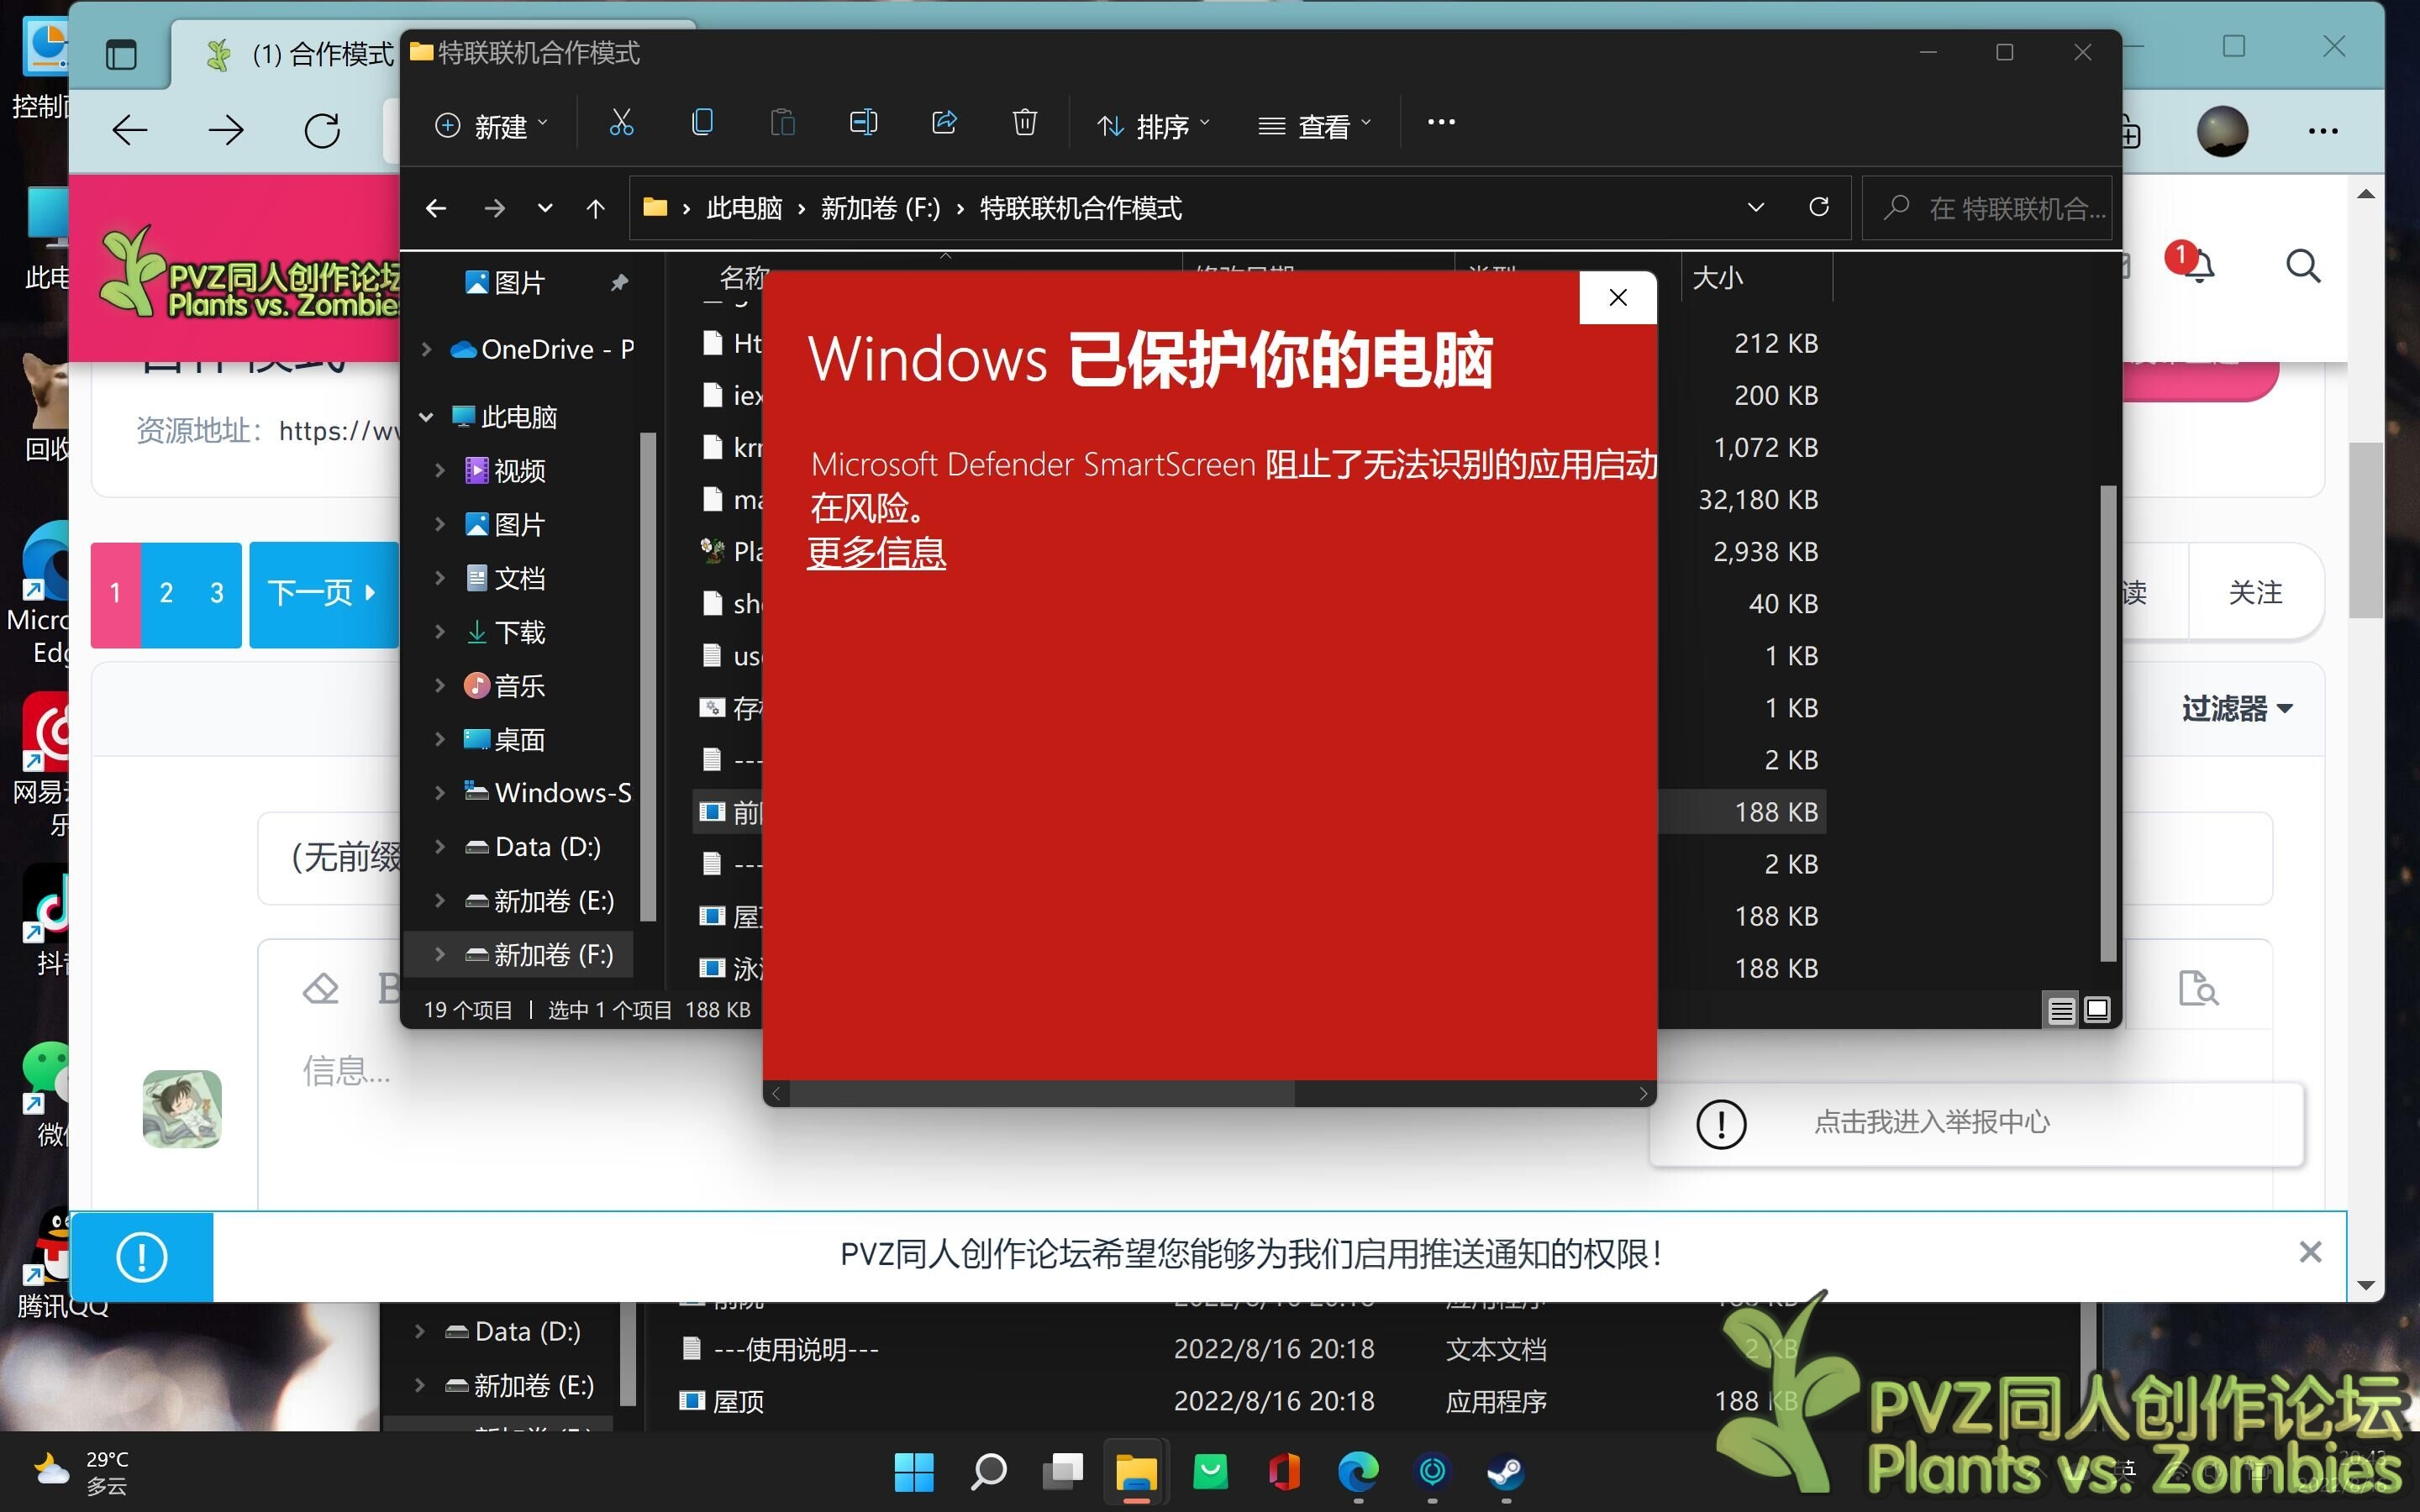2420x1512 pixels.
Task: Open the 过滤器 filter dropdown on forum
Action: tap(2236, 708)
